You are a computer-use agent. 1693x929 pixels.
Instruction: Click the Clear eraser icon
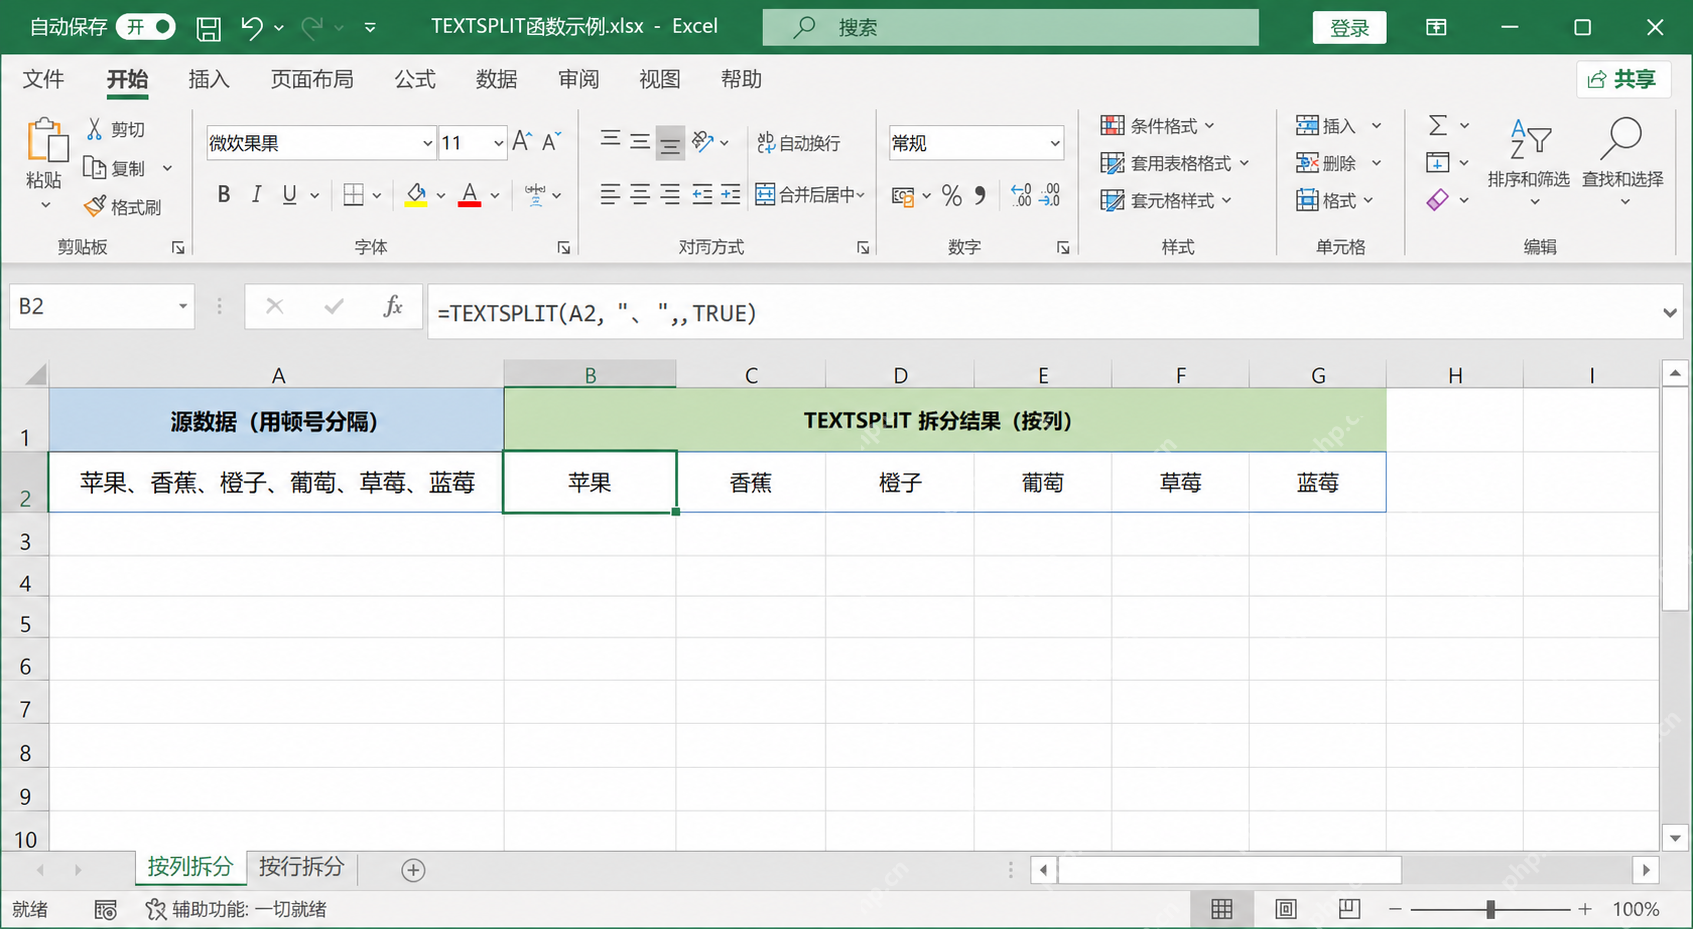1437,201
